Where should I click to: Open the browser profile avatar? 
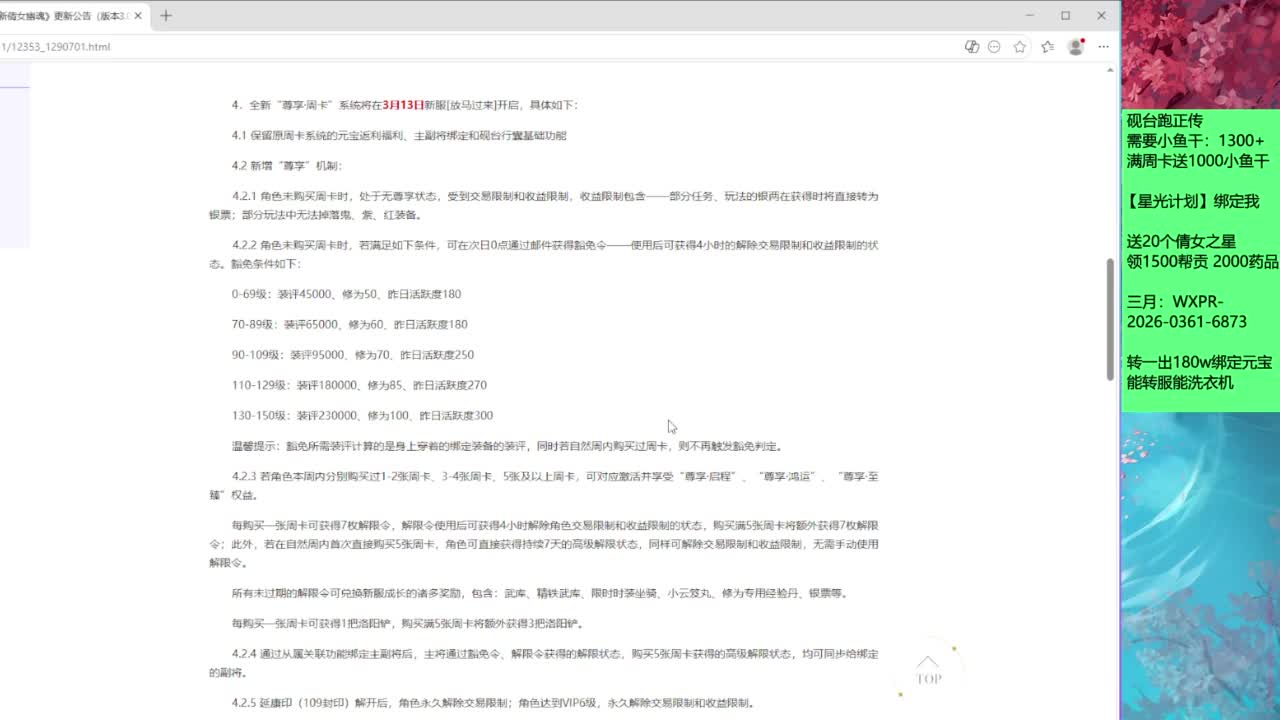pos(1076,47)
